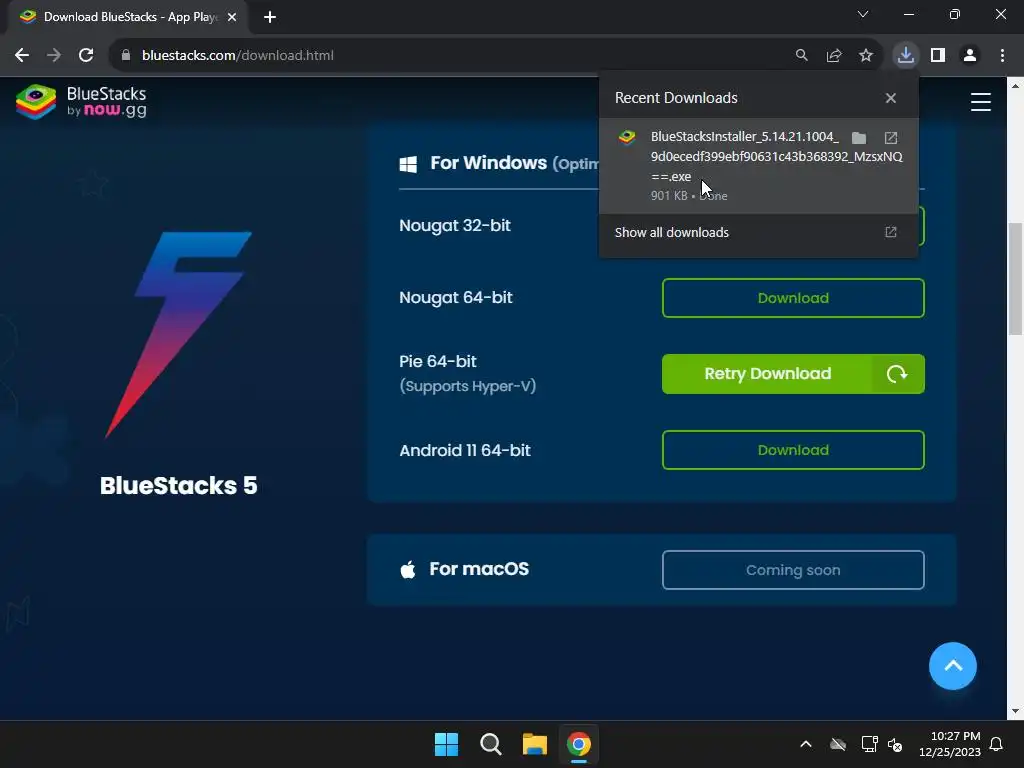Close the Recent Downloads popup
This screenshot has width=1024, height=768.
click(891, 98)
